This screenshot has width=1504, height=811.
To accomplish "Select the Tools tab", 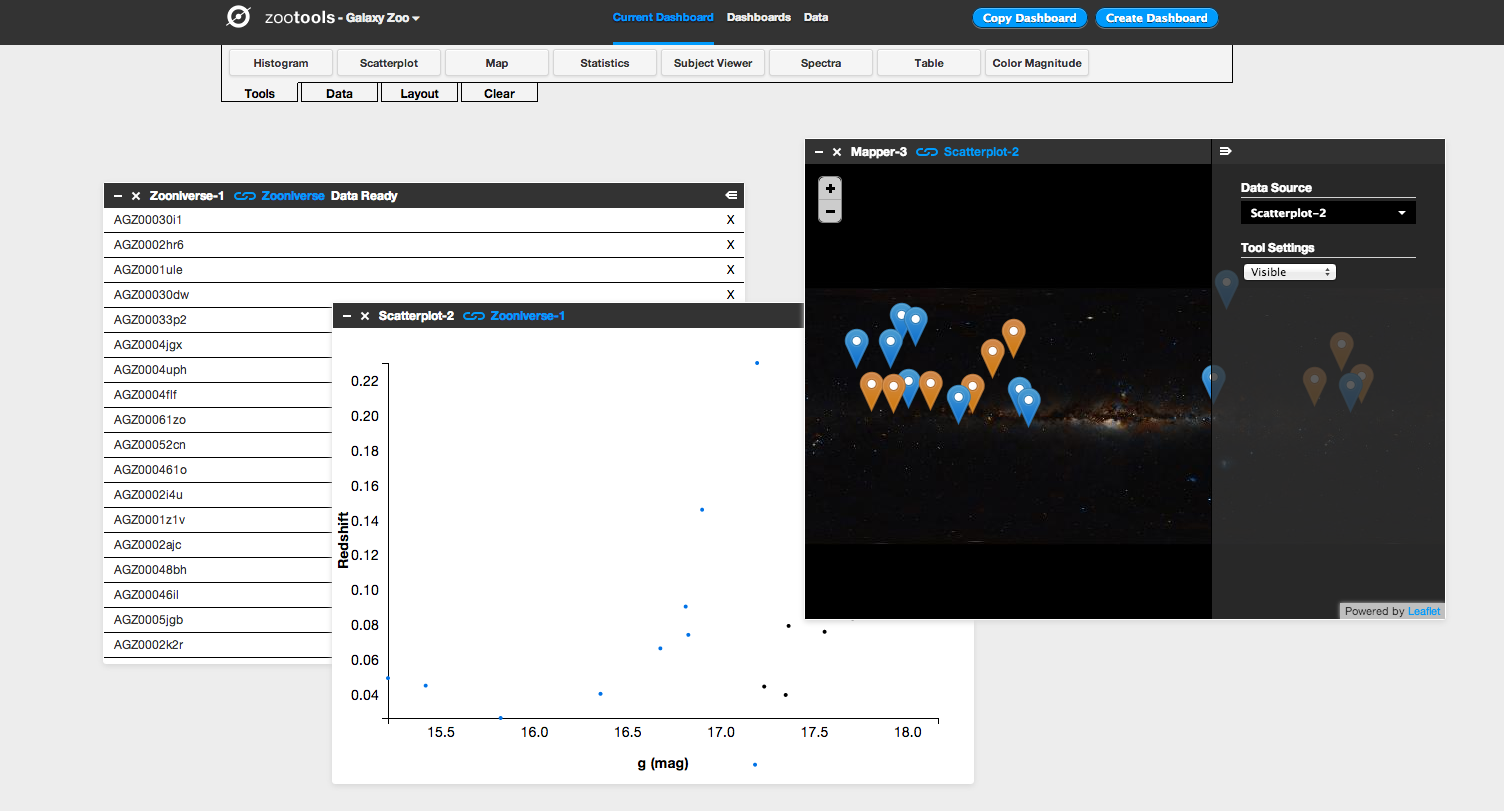I will (260, 93).
